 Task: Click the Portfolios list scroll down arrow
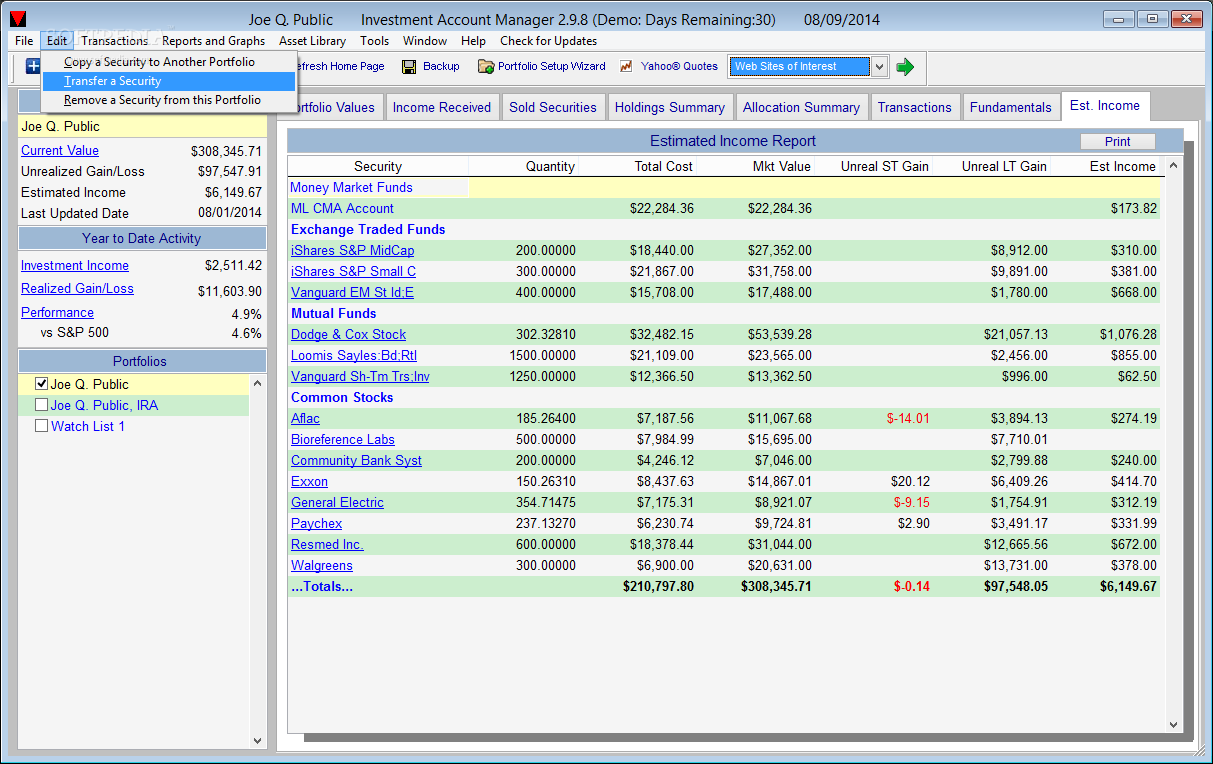(258, 741)
